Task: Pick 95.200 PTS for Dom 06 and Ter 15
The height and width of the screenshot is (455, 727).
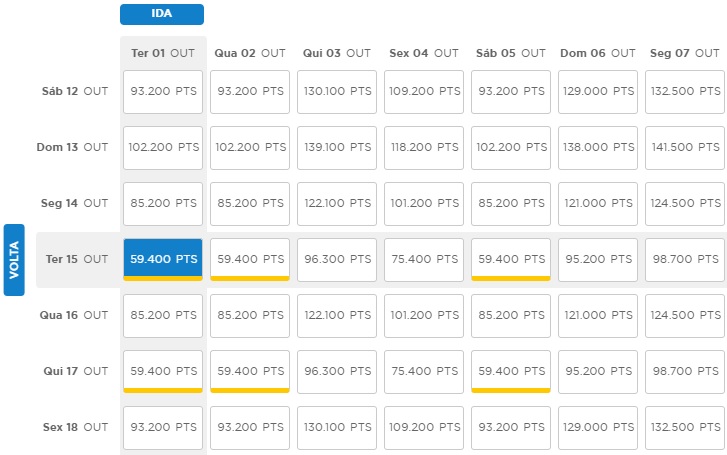Action: [x=598, y=259]
